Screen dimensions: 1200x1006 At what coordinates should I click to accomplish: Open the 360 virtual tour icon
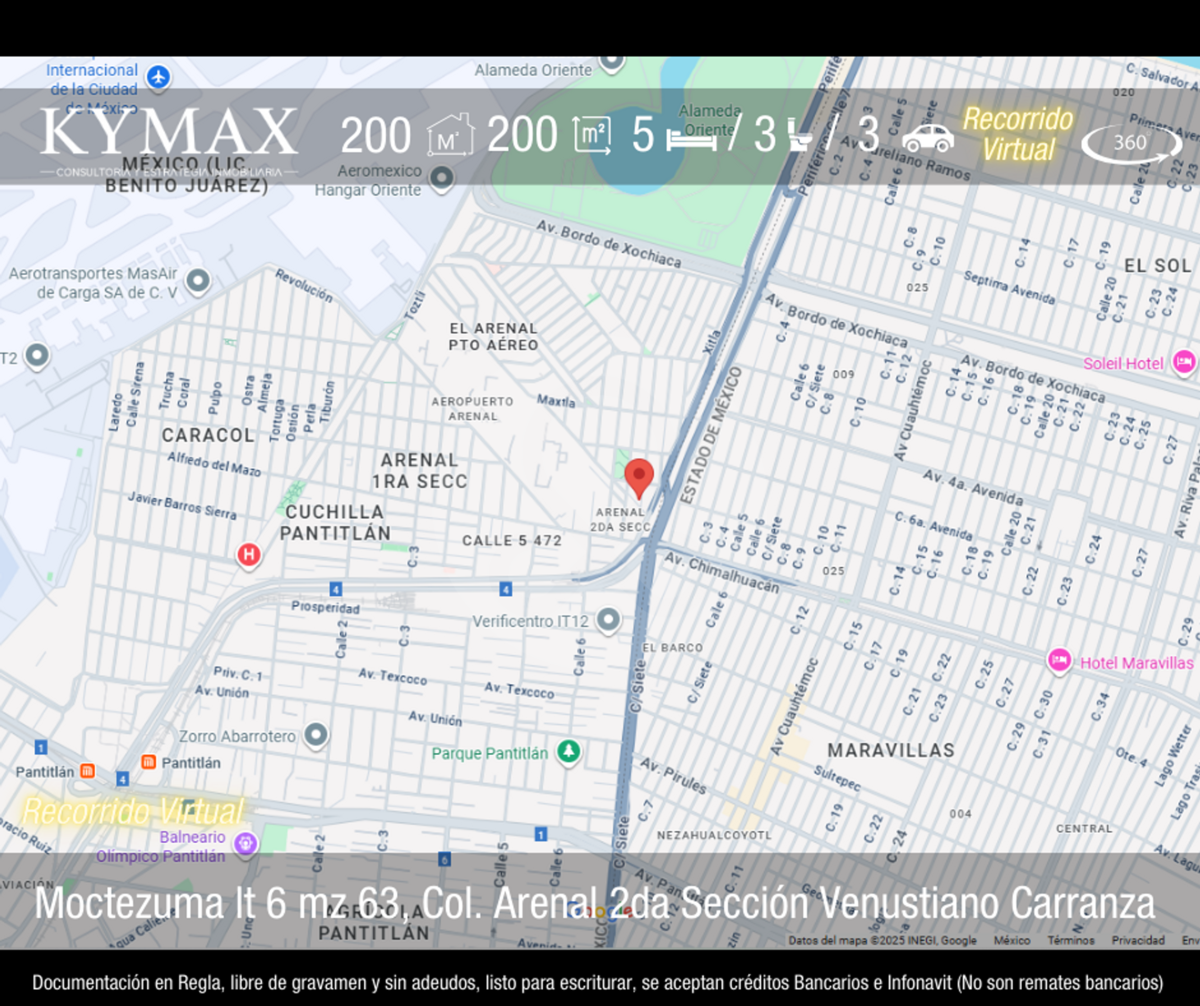click(1131, 143)
